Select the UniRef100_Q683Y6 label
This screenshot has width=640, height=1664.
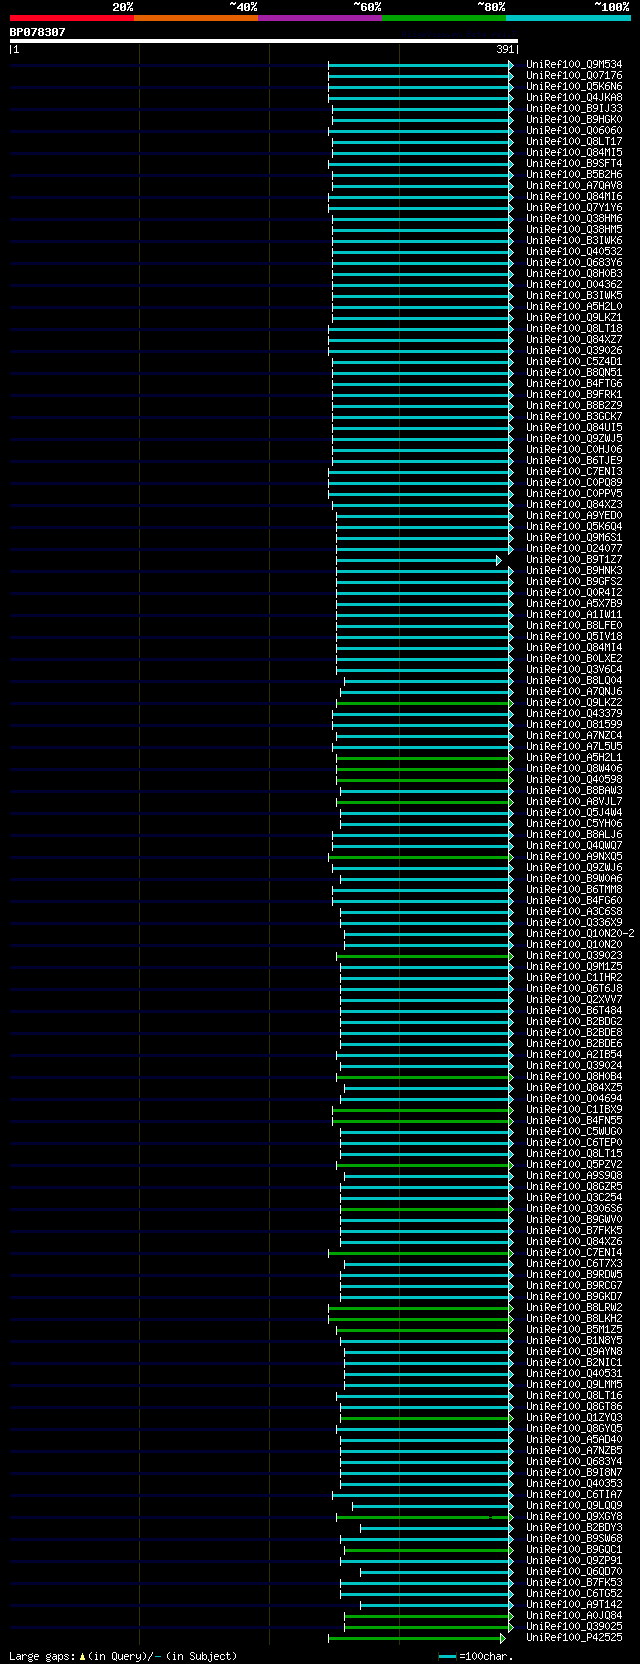(574, 263)
